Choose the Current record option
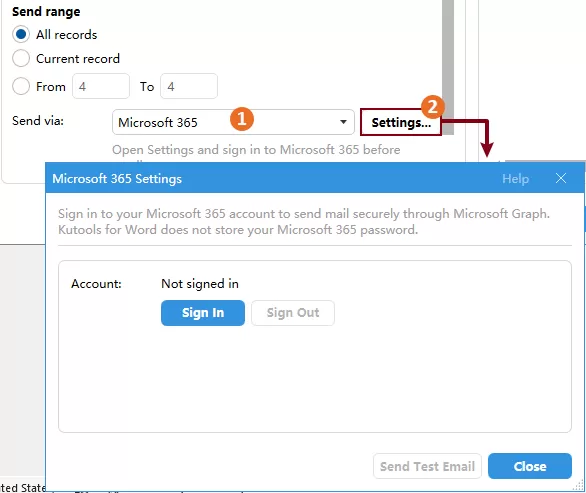586x493 pixels. (21, 58)
